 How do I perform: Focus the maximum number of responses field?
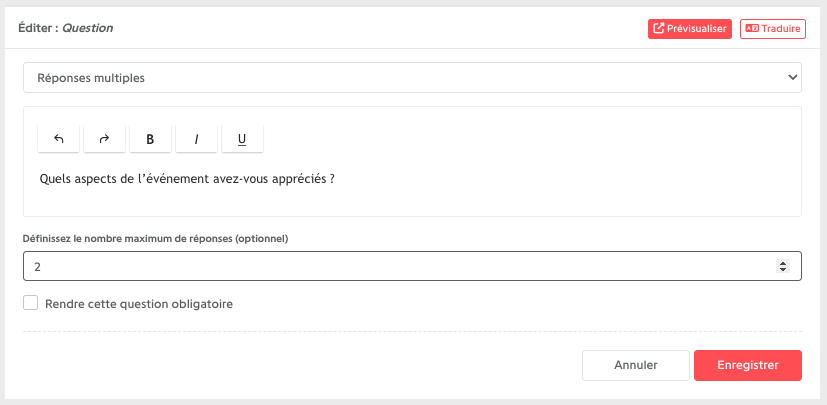click(412, 266)
